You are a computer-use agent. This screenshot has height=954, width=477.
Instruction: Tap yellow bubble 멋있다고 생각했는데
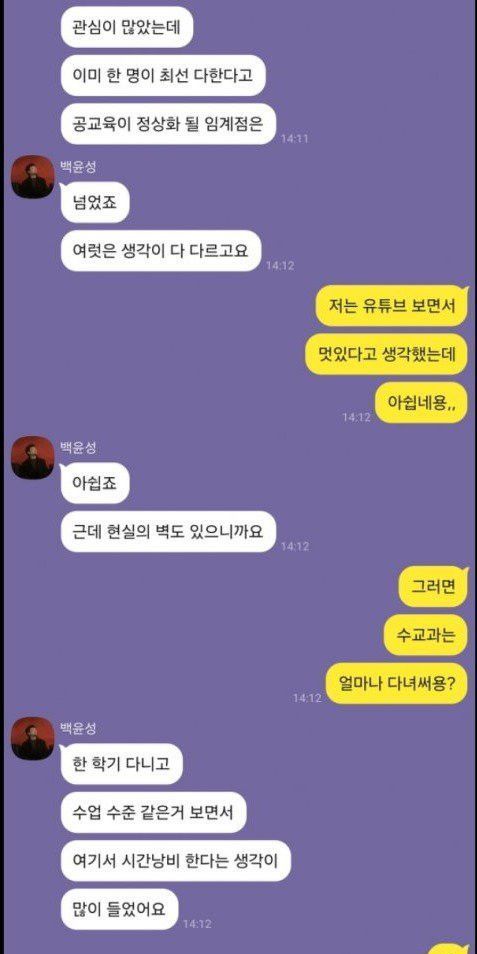click(x=386, y=354)
